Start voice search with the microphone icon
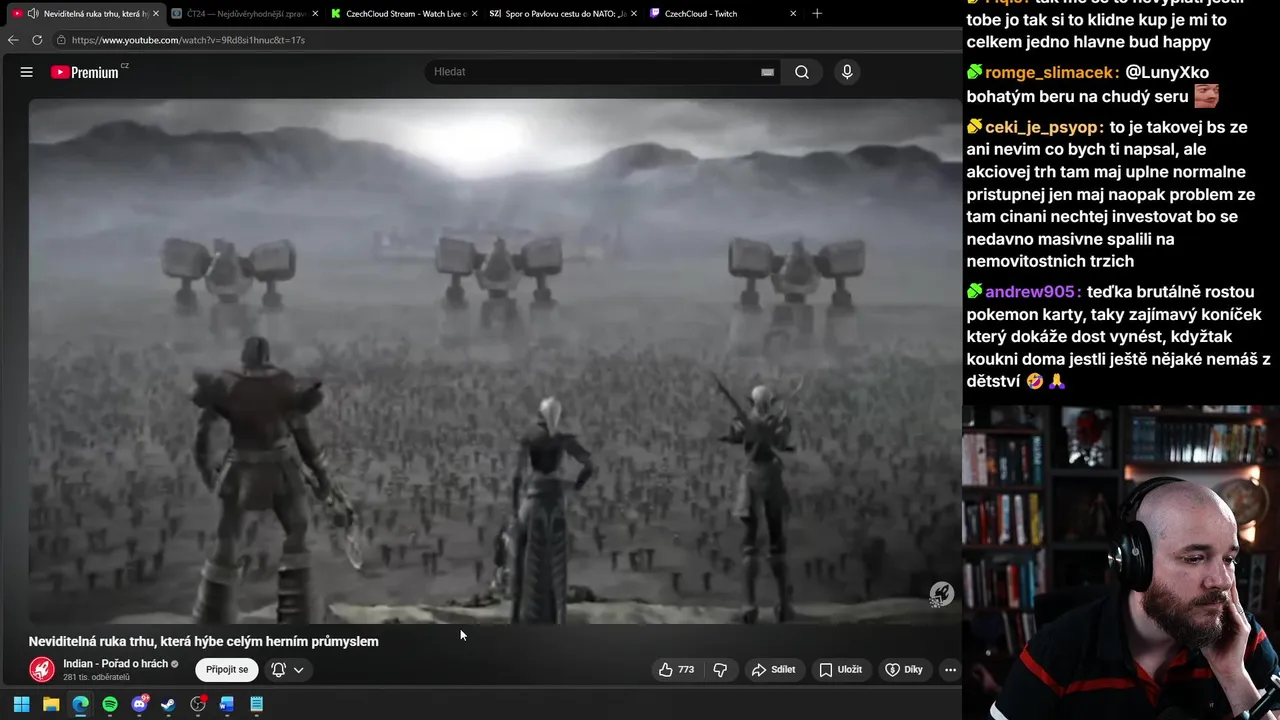The image size is (1280, 720). coord(847,72)
